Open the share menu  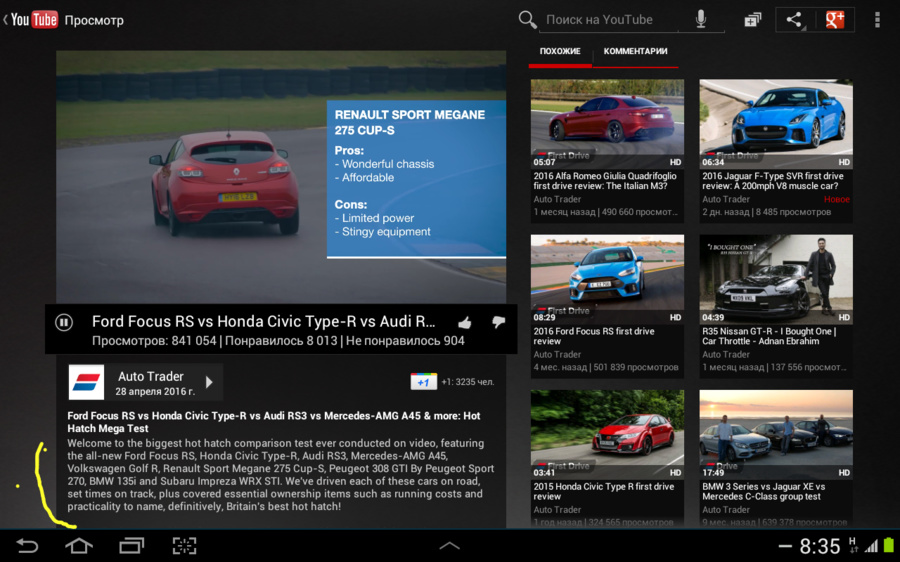[794, 20]
